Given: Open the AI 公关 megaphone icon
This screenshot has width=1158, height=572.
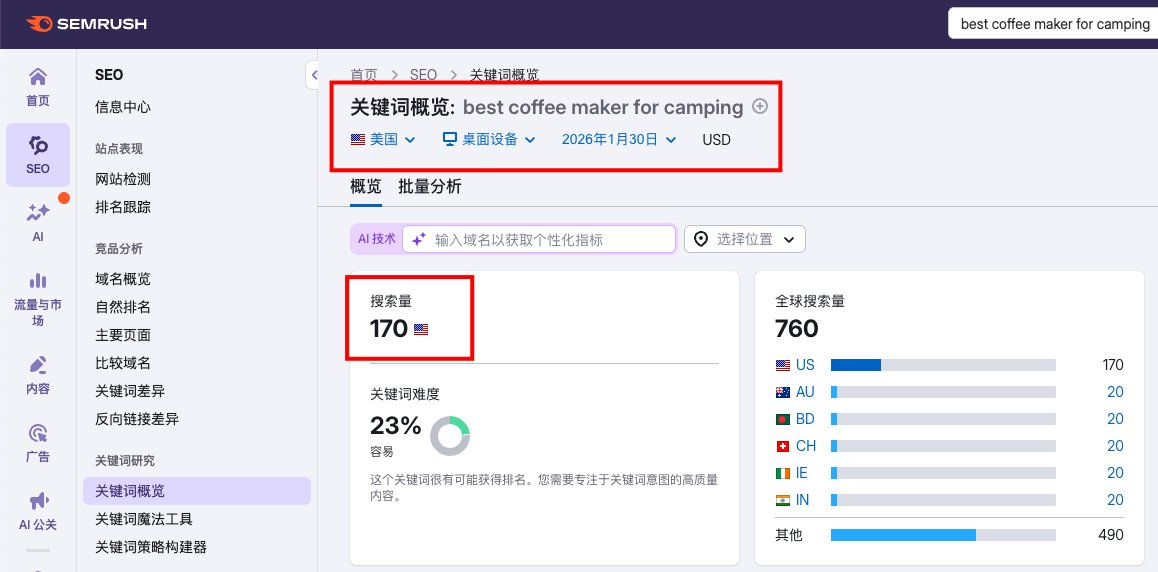Looking at the screenshot, I should [38, 500].
